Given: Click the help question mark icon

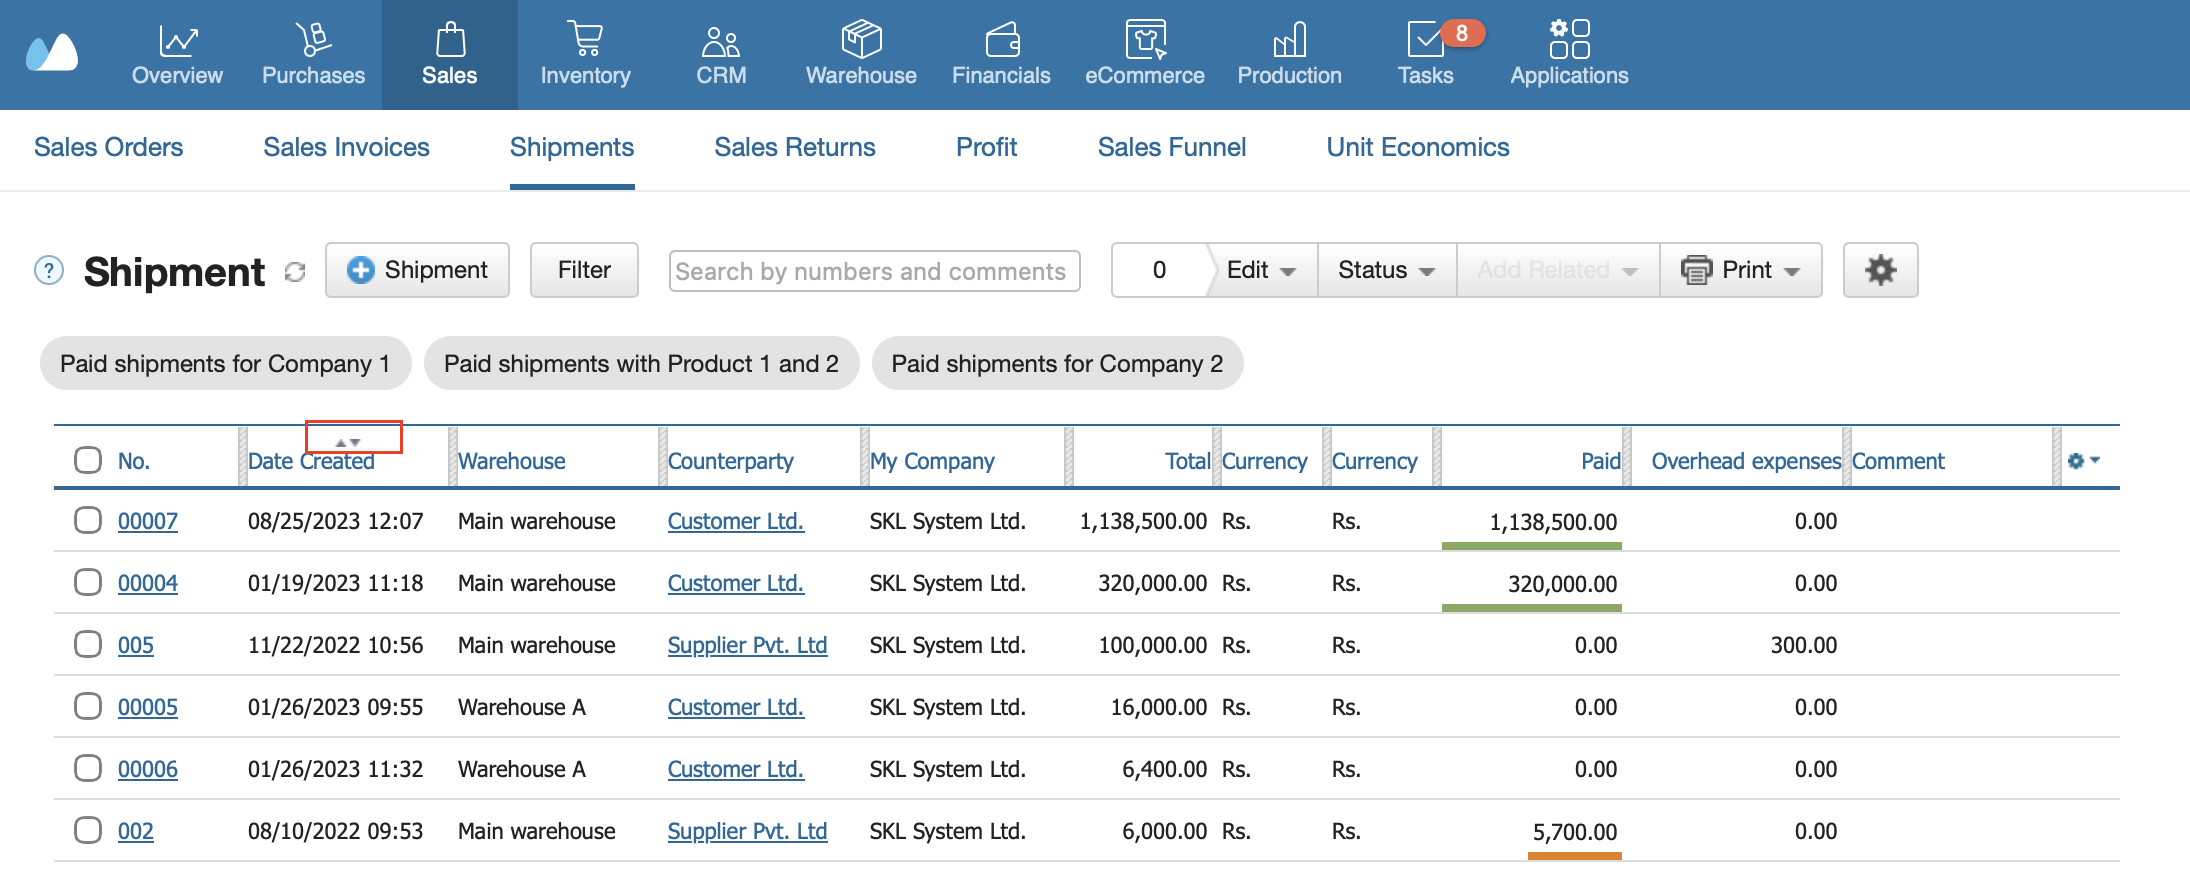Looking at the screenshot, I should coord(49,270).
